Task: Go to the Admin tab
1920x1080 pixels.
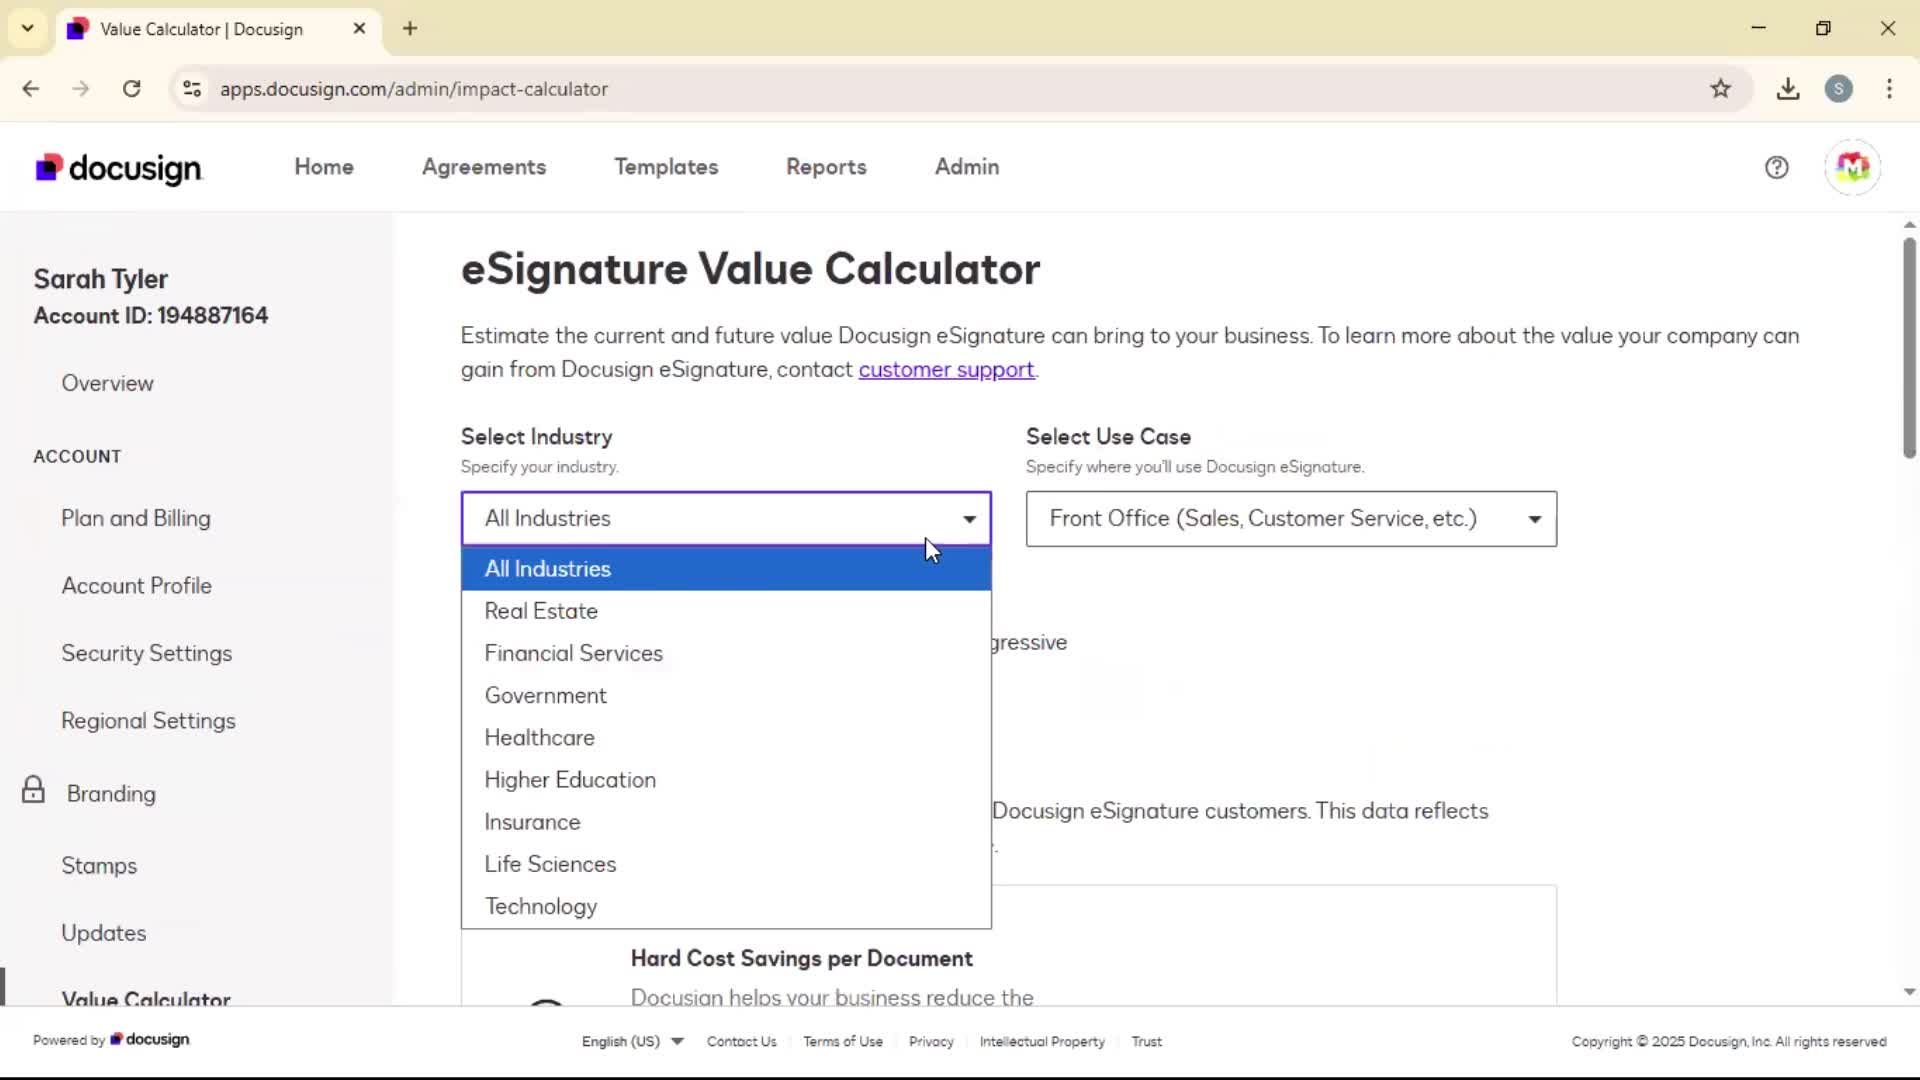Action: [967, 167]
